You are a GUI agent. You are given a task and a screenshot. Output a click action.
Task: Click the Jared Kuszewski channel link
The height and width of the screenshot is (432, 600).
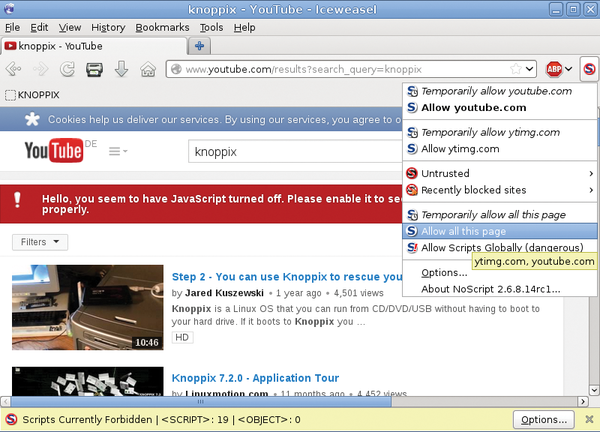pyautogui.click(x=224, y=293)
